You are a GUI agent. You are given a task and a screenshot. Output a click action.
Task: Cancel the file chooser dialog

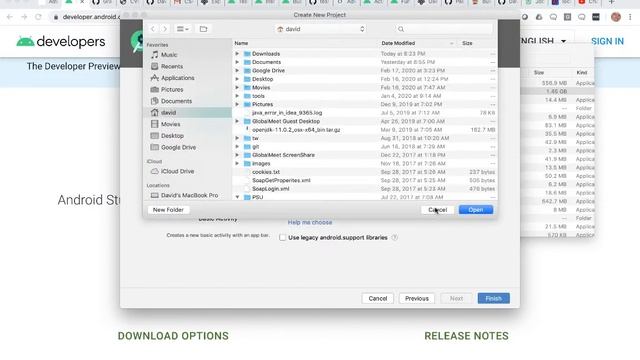pos(438,210)
